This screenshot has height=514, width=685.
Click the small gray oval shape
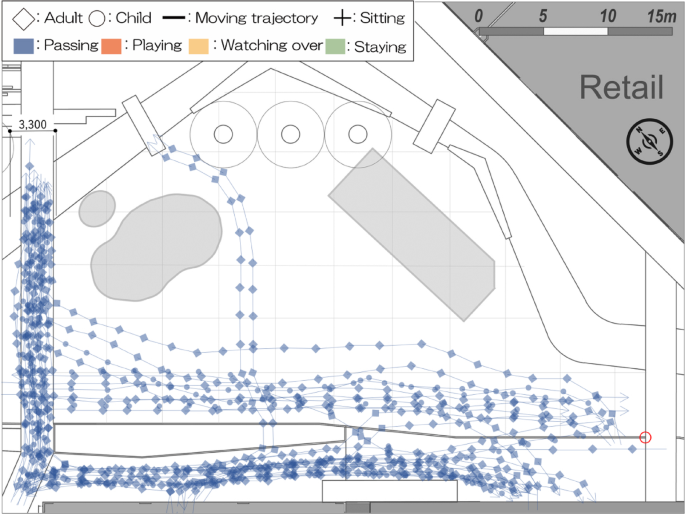coord(97,207)
